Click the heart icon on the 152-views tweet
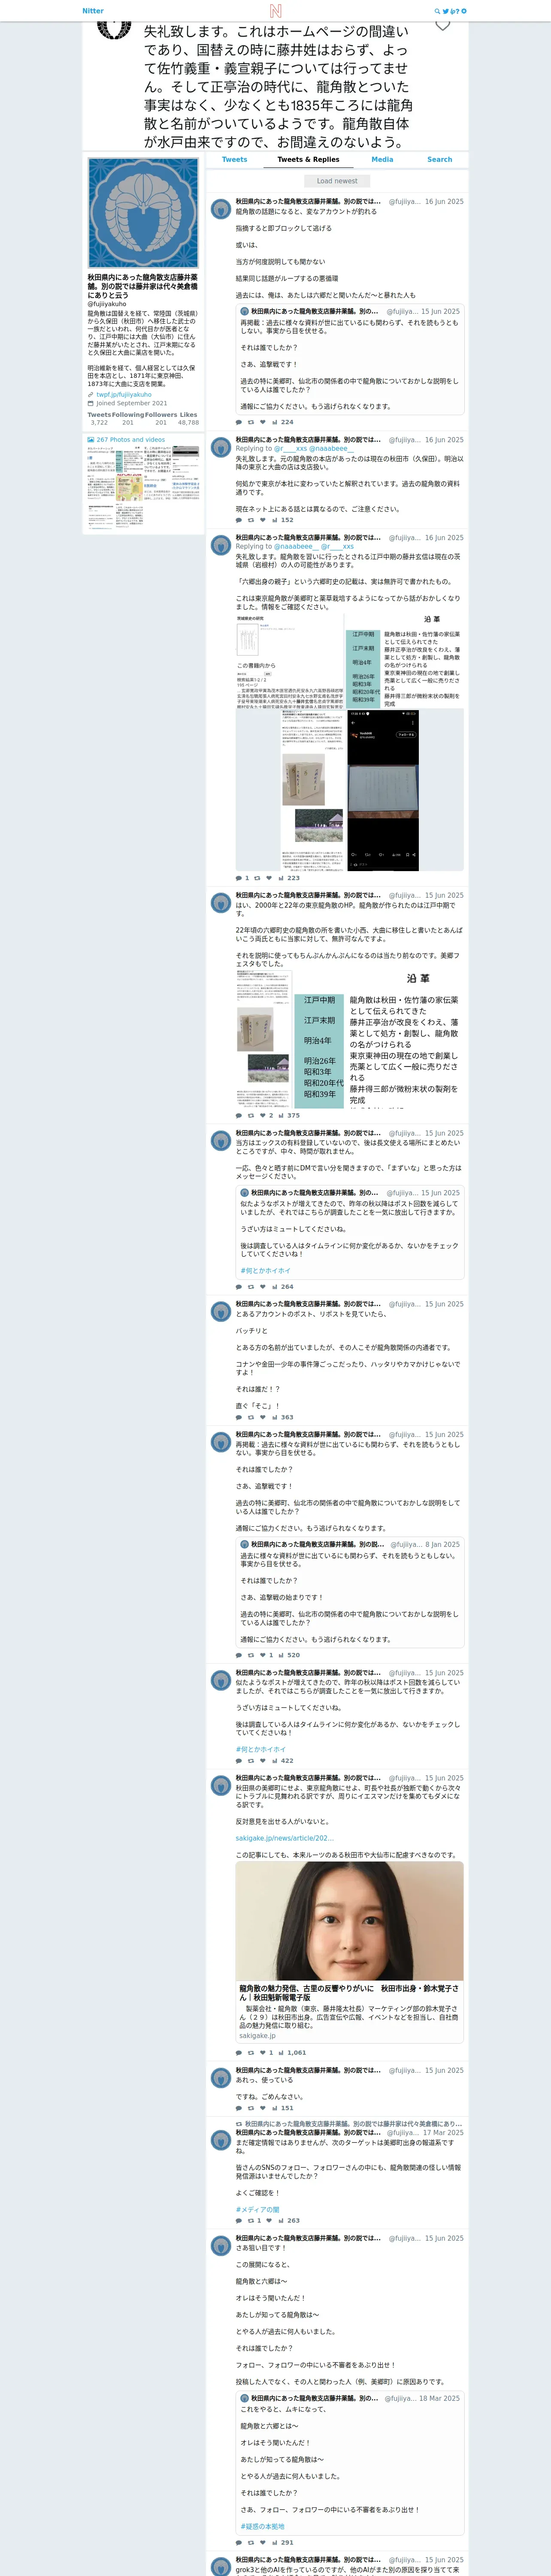The height and width of the screenshot is (2576, 551). point(263,520)
